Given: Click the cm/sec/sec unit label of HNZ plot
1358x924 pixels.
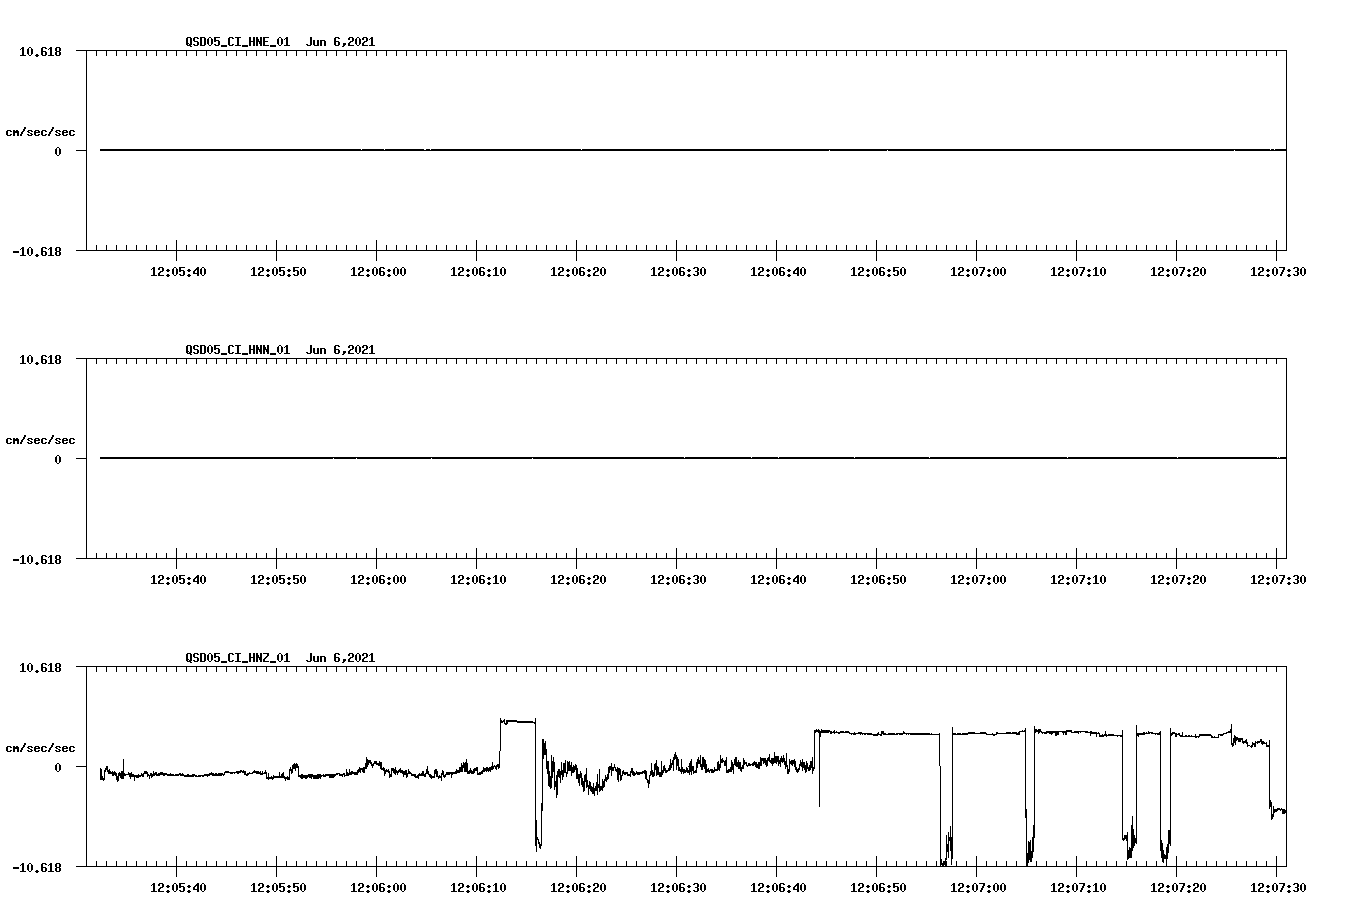Looking at the screenshot, I should coord(40,748).
